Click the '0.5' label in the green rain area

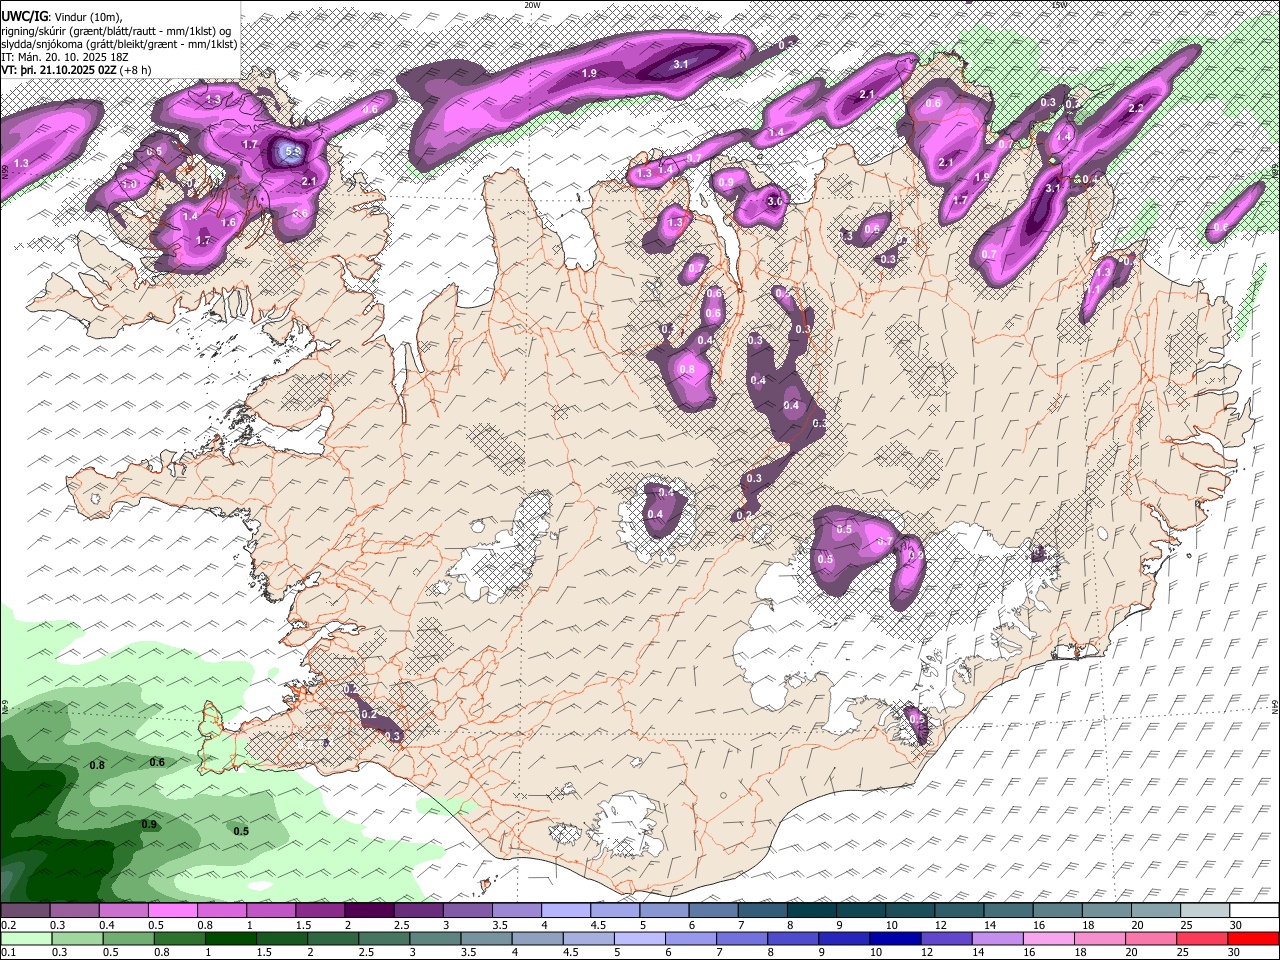point(241,831)
